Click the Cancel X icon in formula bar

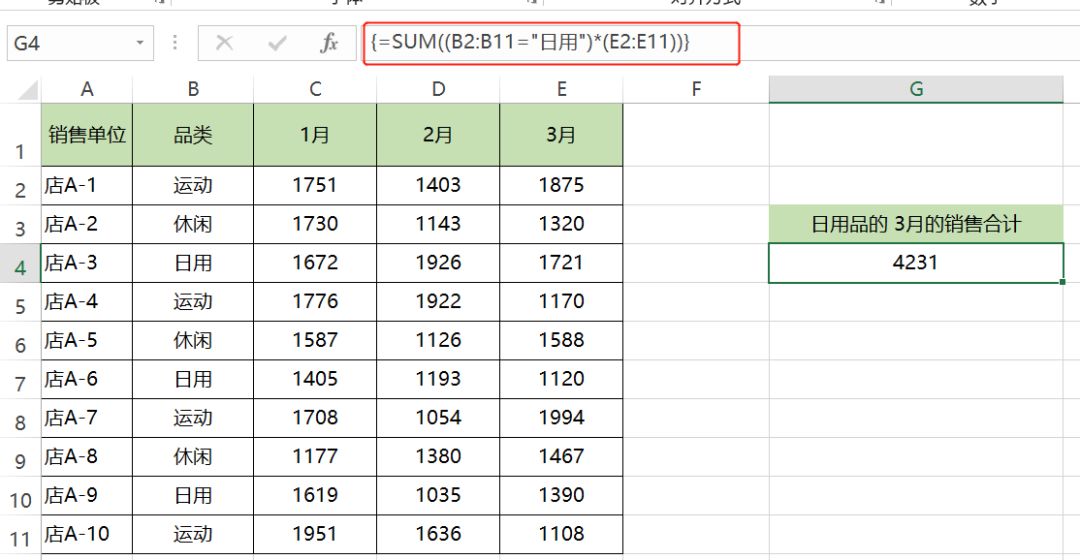[x=225, y=44]
